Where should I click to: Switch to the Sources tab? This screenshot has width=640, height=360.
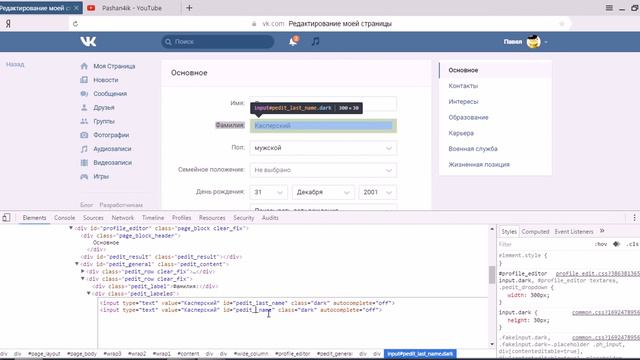(93, 218)
